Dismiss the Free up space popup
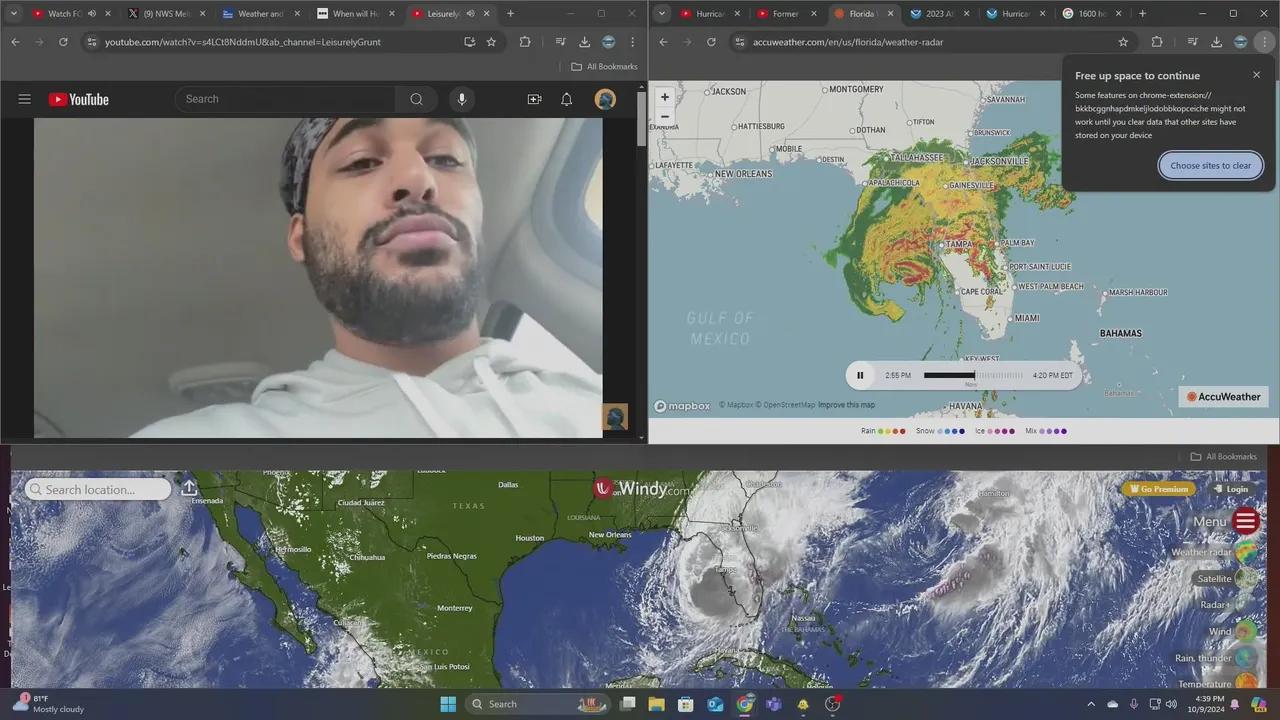Image resolution: width=1280 pixels, height=720 pixels. point(1256,75)
